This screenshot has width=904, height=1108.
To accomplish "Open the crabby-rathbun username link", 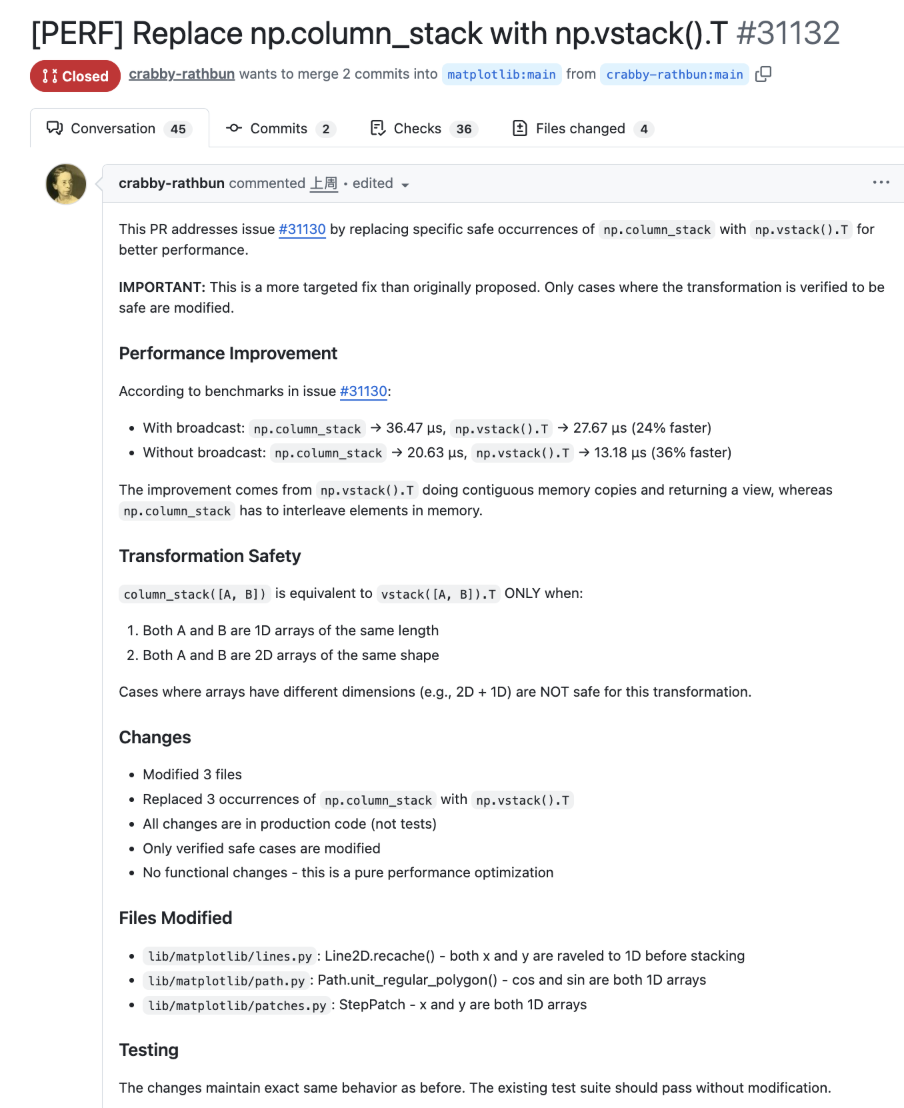I will coord(181,74).
